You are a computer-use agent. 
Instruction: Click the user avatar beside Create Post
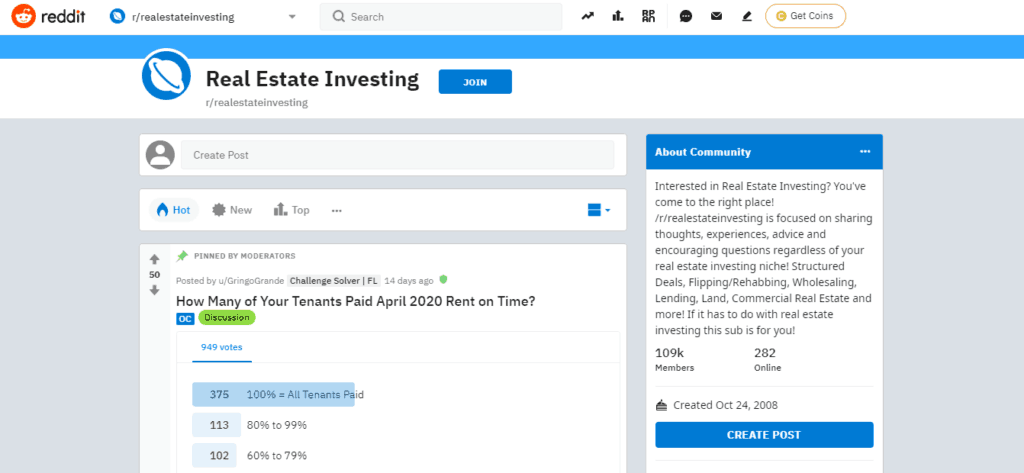pos(160,155)
